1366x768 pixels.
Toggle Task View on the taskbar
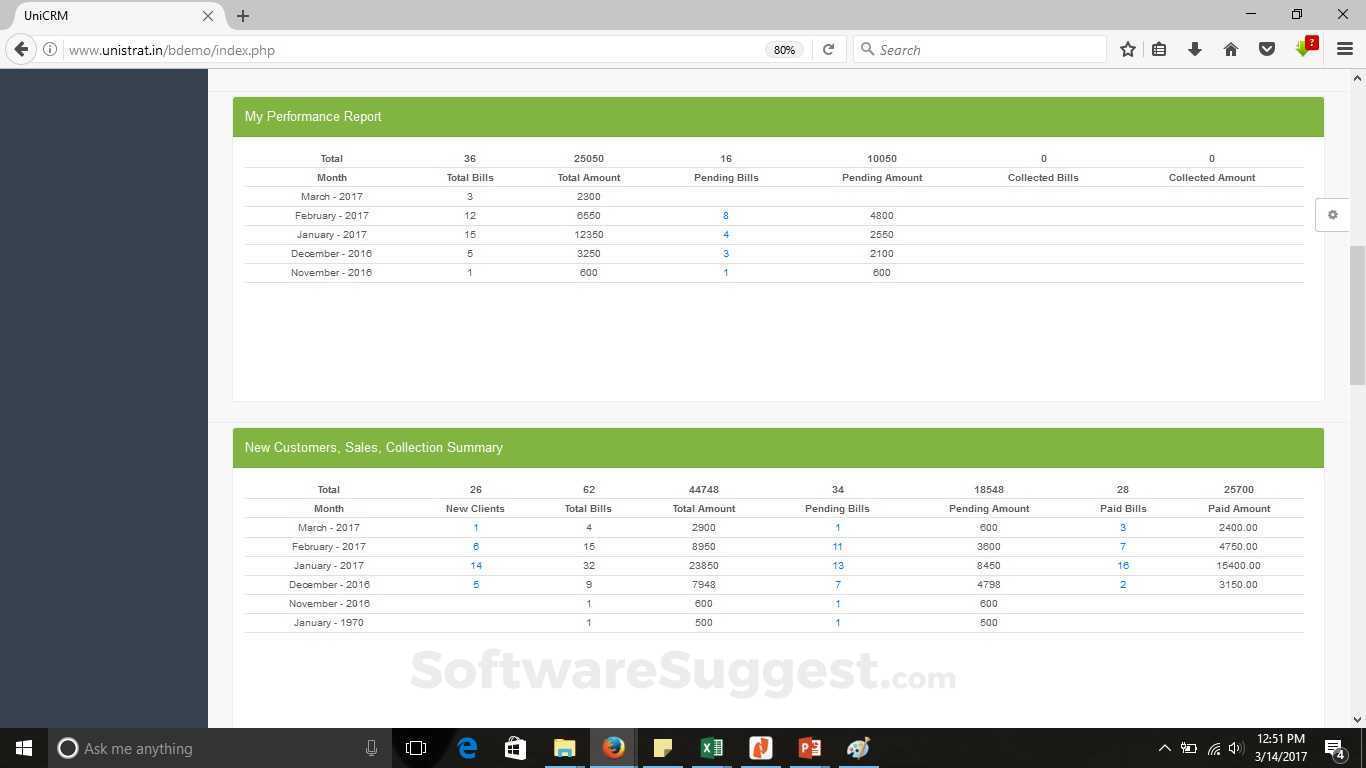(x=415, y=748)
